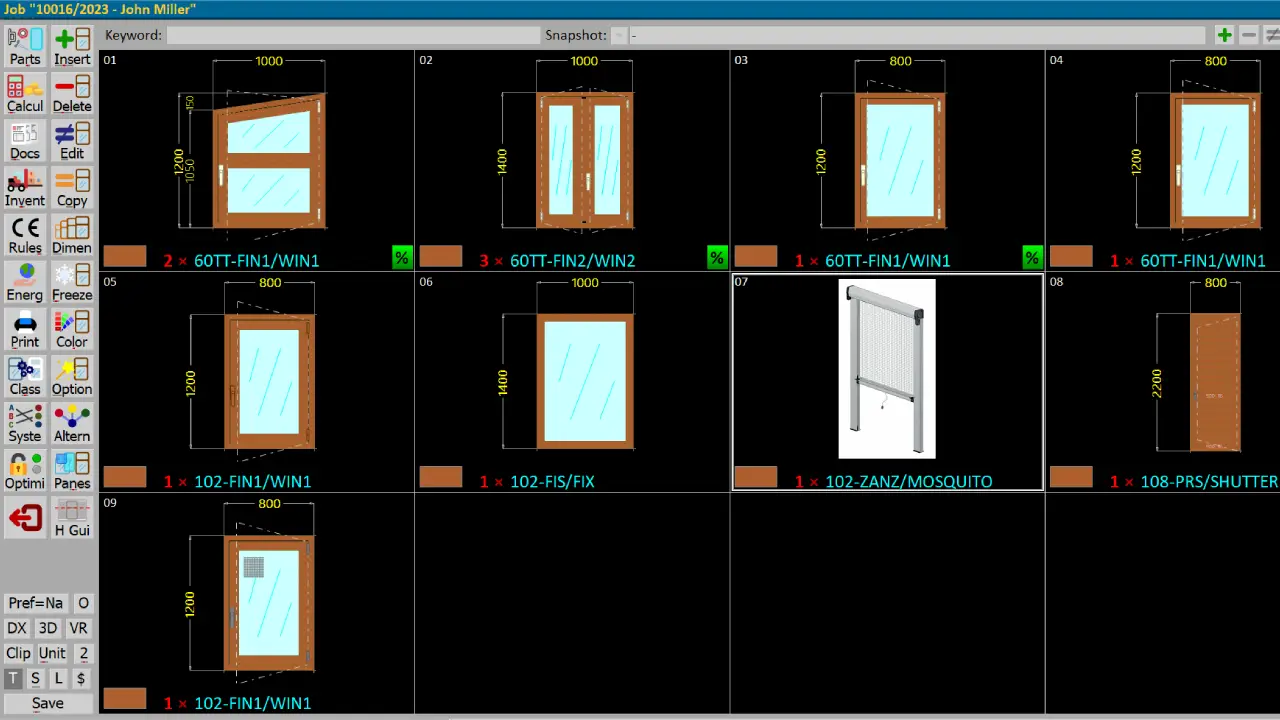Click the Pref=Na preference selector
The width and height of the screenshot is (1280, 720).
[x=35, y=603]
